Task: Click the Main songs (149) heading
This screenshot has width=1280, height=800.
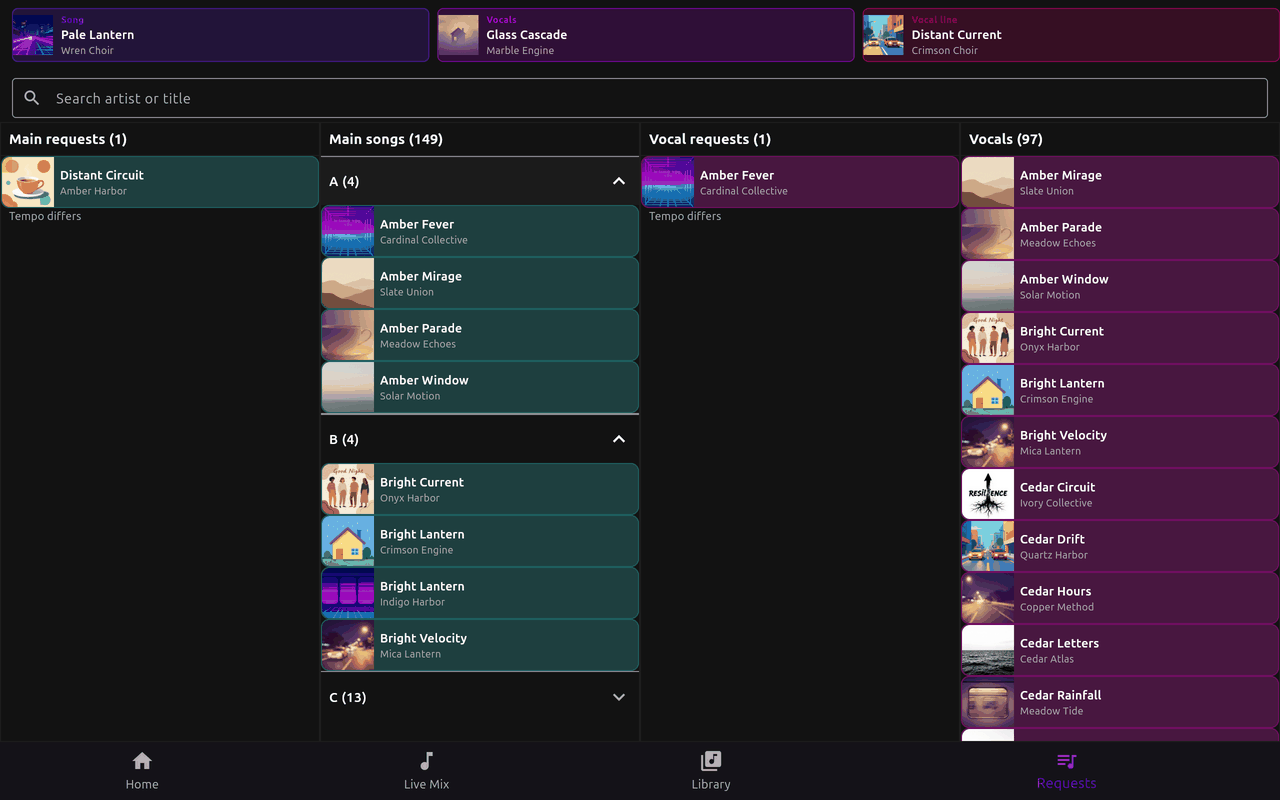Action: (386, 139)
